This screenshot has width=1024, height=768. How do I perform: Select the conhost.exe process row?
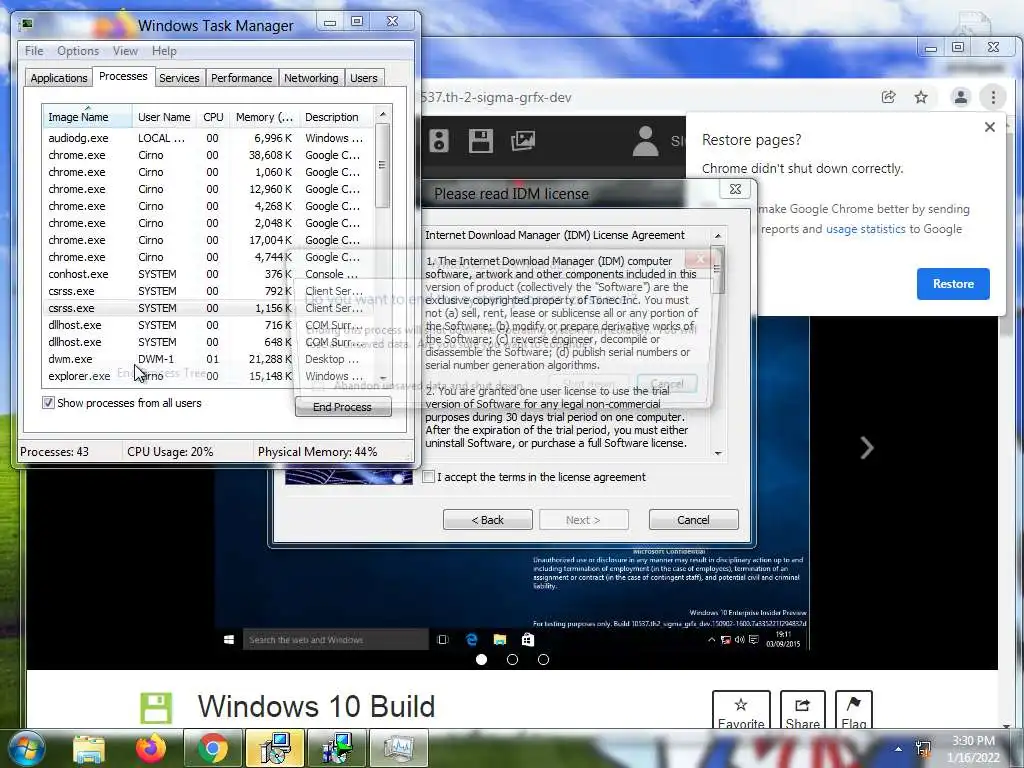click(x=208, y=274)
